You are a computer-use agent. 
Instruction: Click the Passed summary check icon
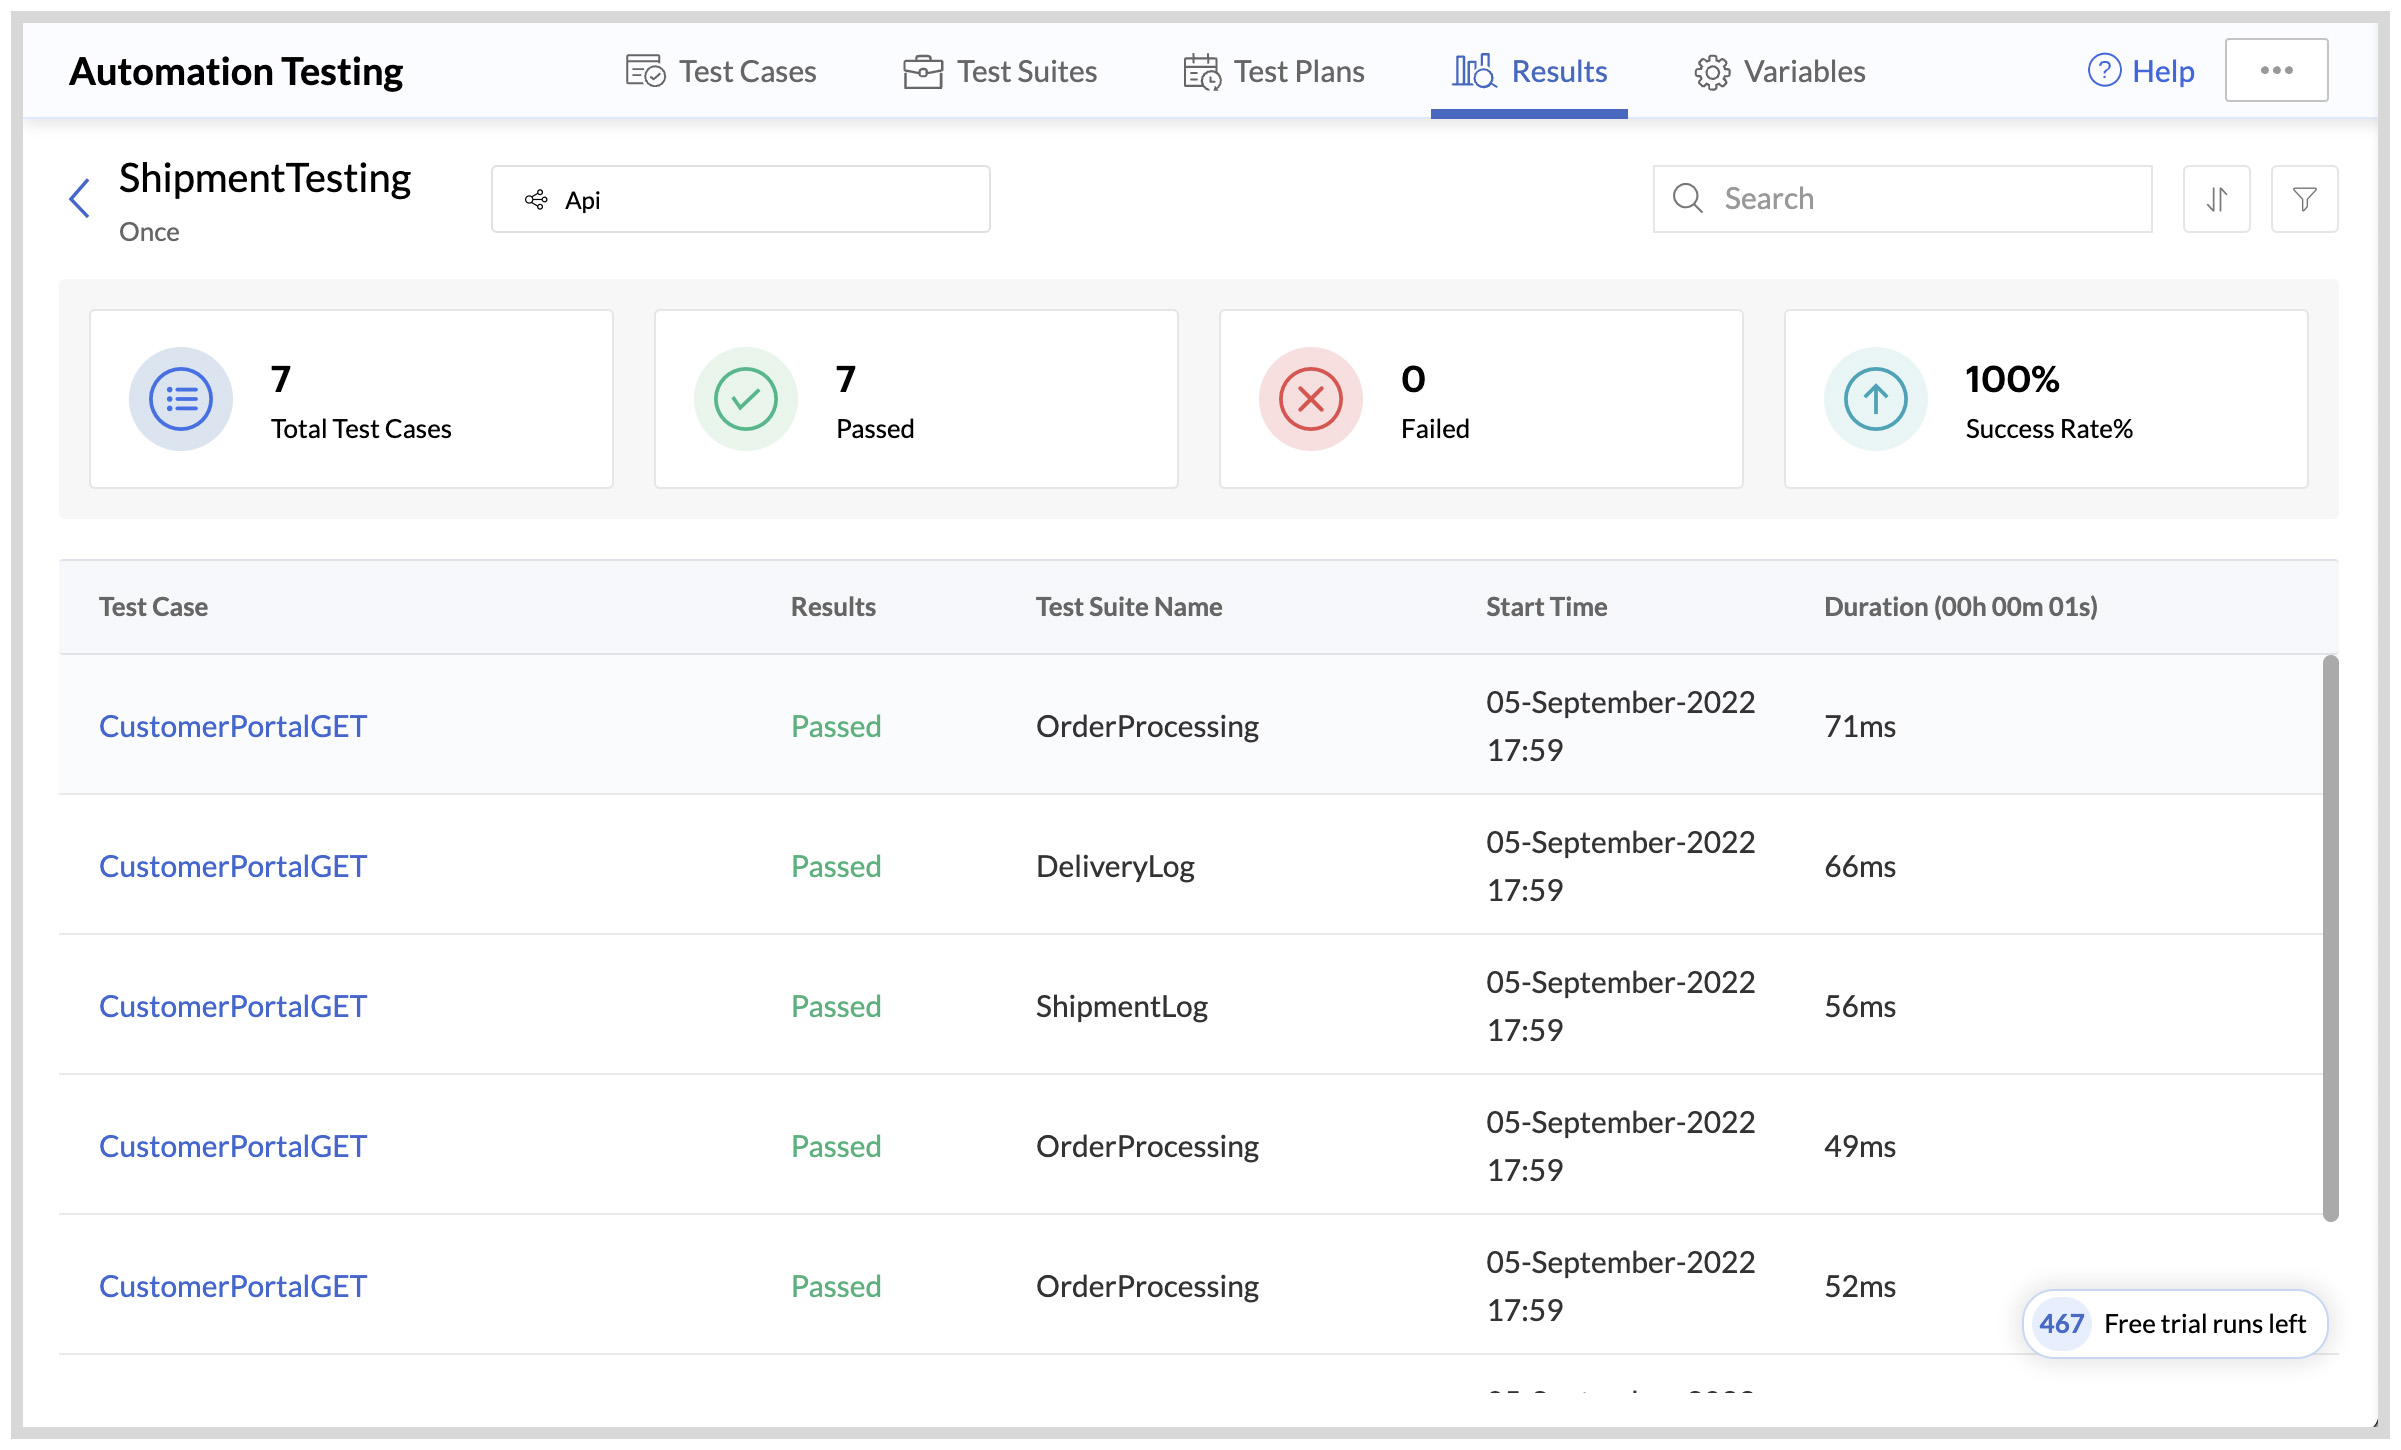coord(745,398)
